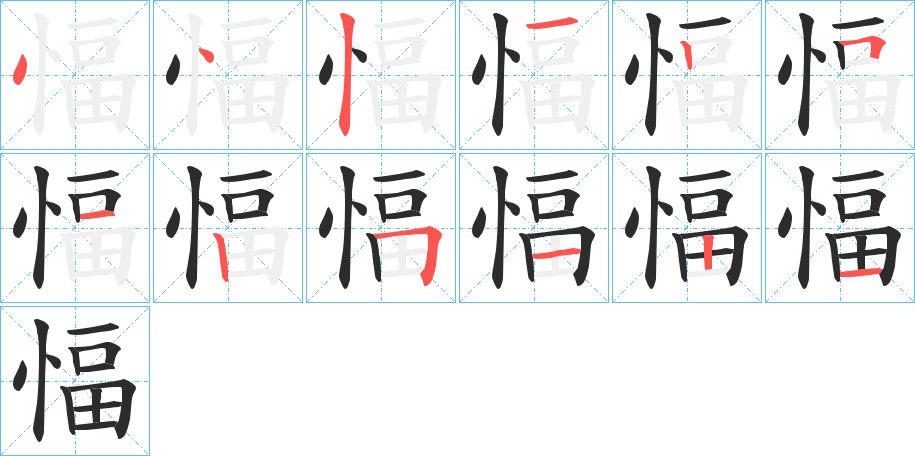
Task: Select the ninth step tile with the large red turning stroke
Action: pyautogui.click(x=380, y=228)
